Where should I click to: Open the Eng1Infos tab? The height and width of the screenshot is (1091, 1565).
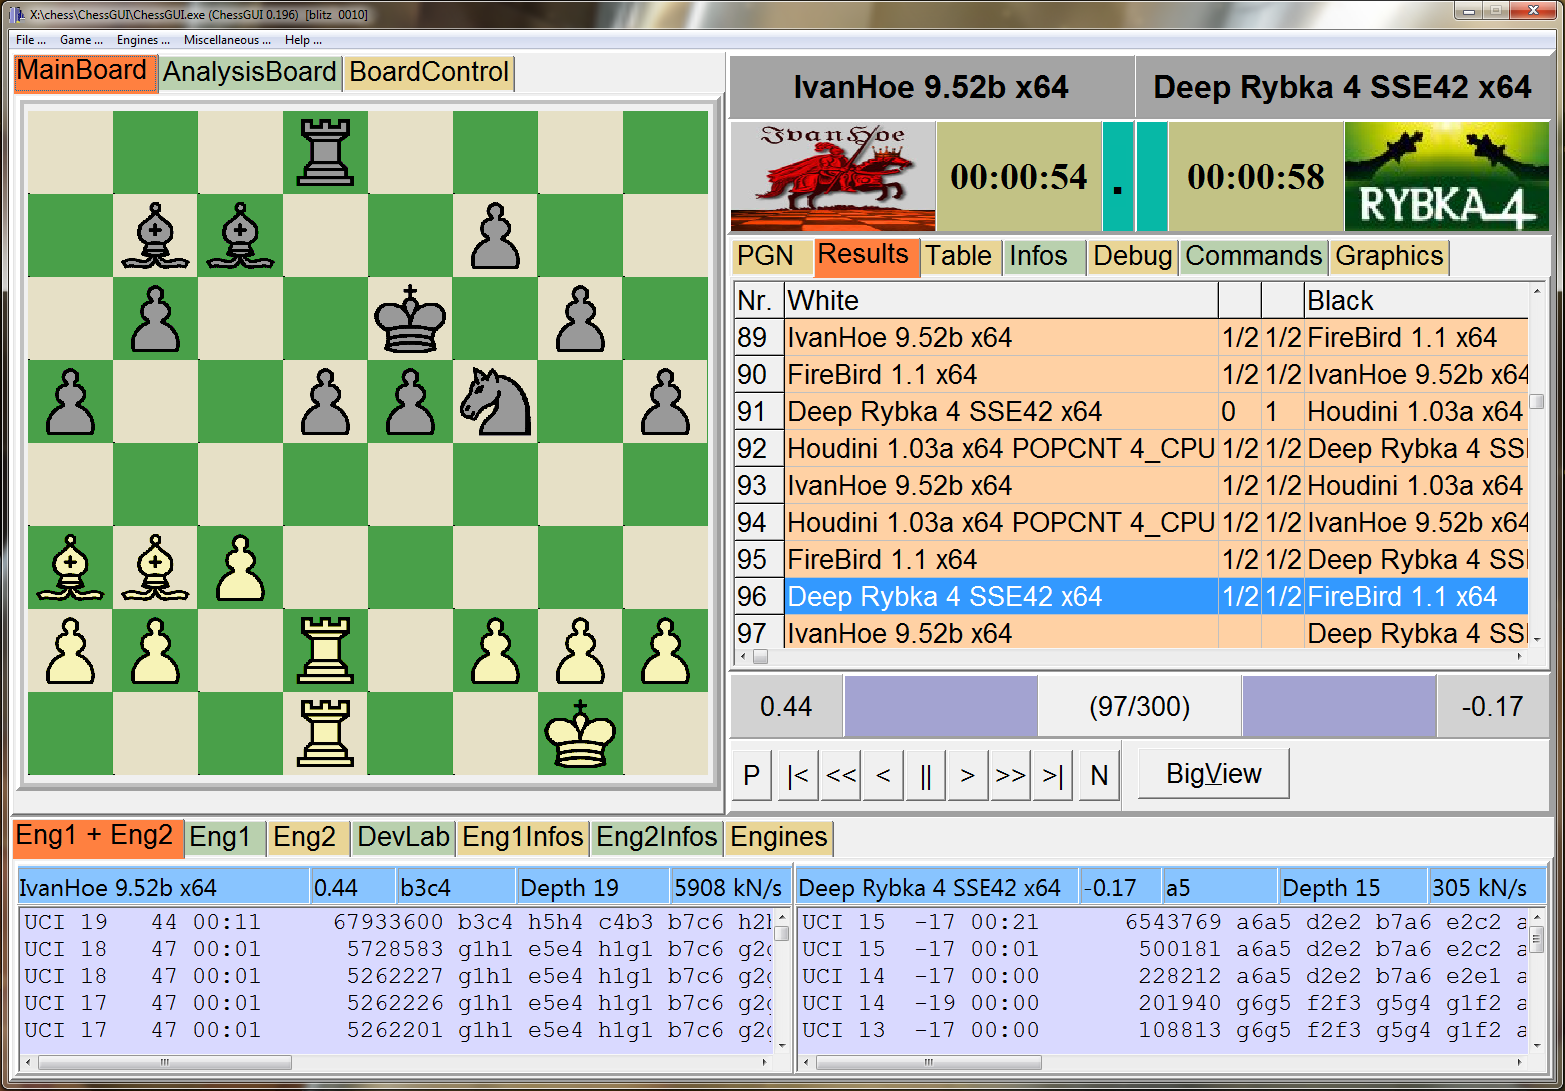(523, 837)
